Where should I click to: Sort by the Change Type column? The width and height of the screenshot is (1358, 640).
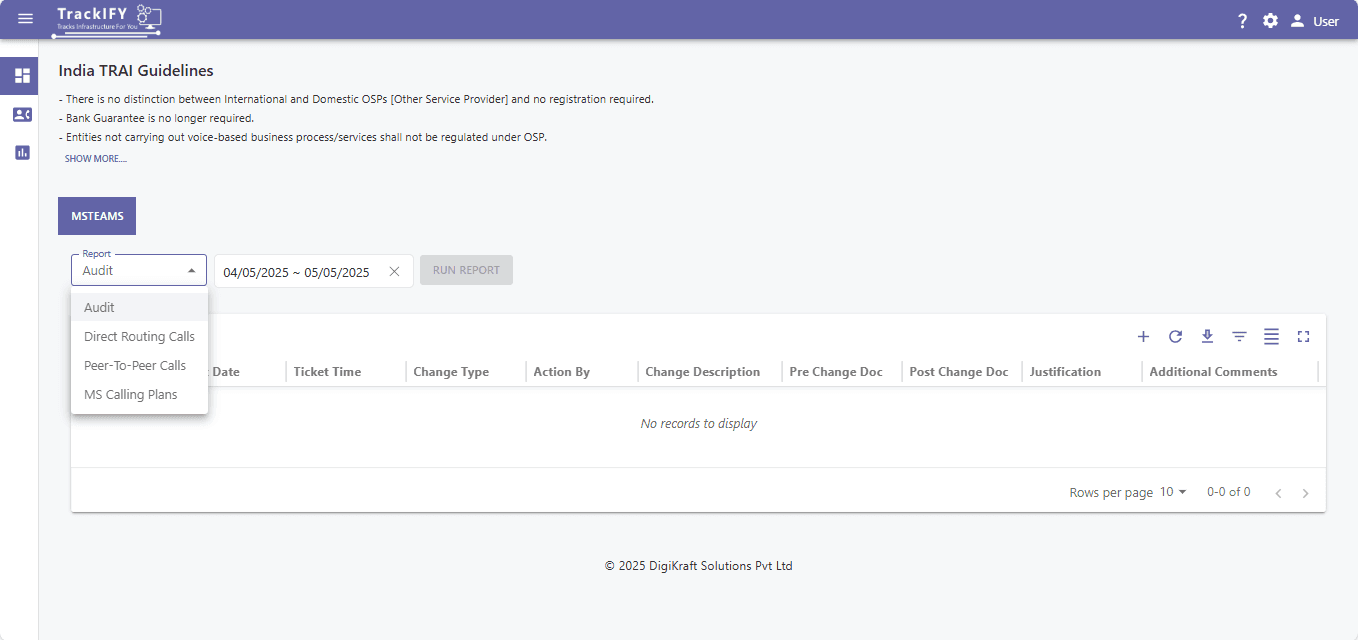click(x=451, y=372)
